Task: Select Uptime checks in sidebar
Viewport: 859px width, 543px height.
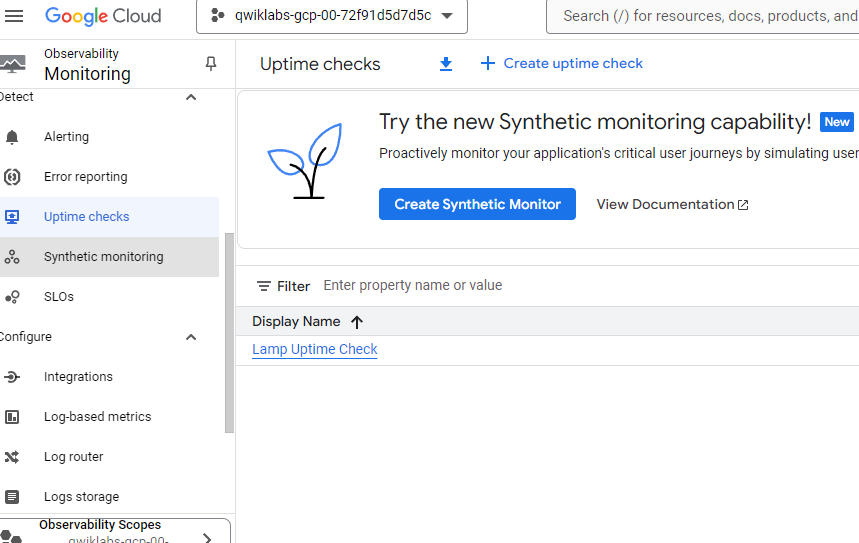Action: click(87, 217)
